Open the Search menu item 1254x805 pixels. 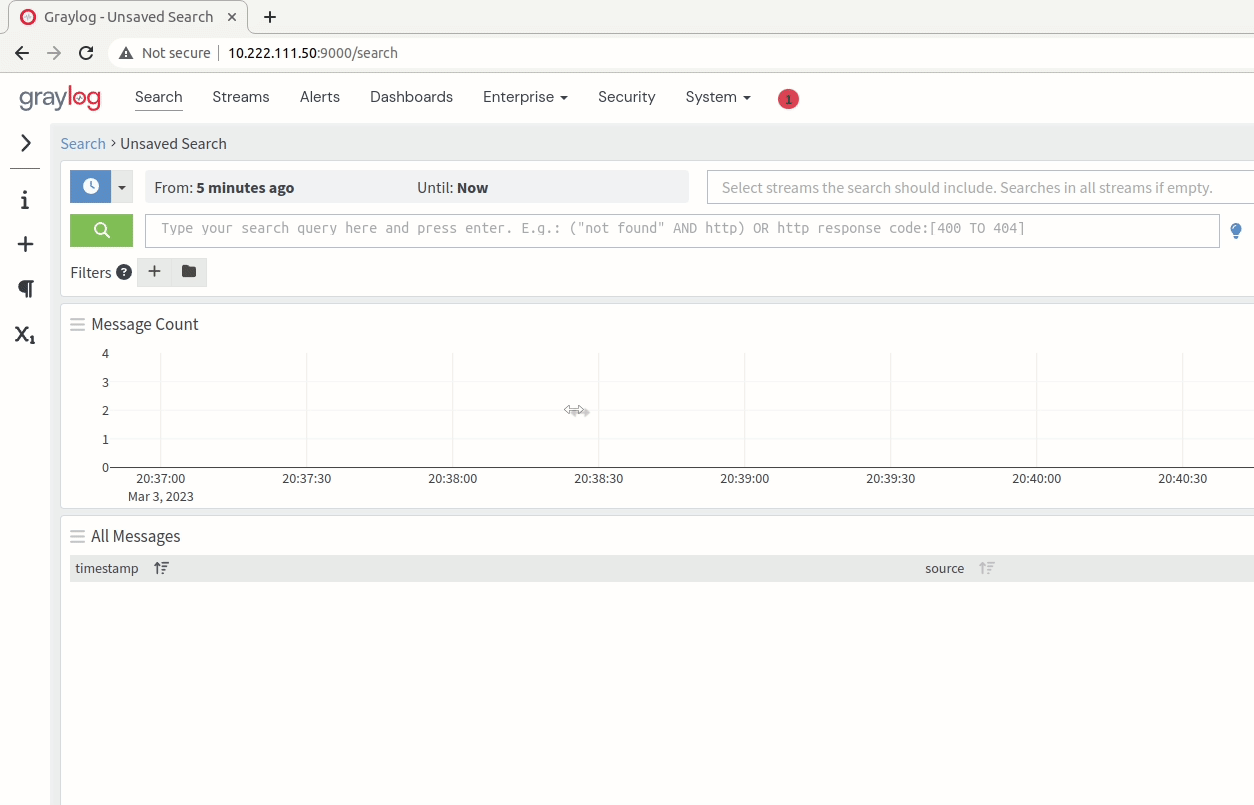tap(158, 97)
